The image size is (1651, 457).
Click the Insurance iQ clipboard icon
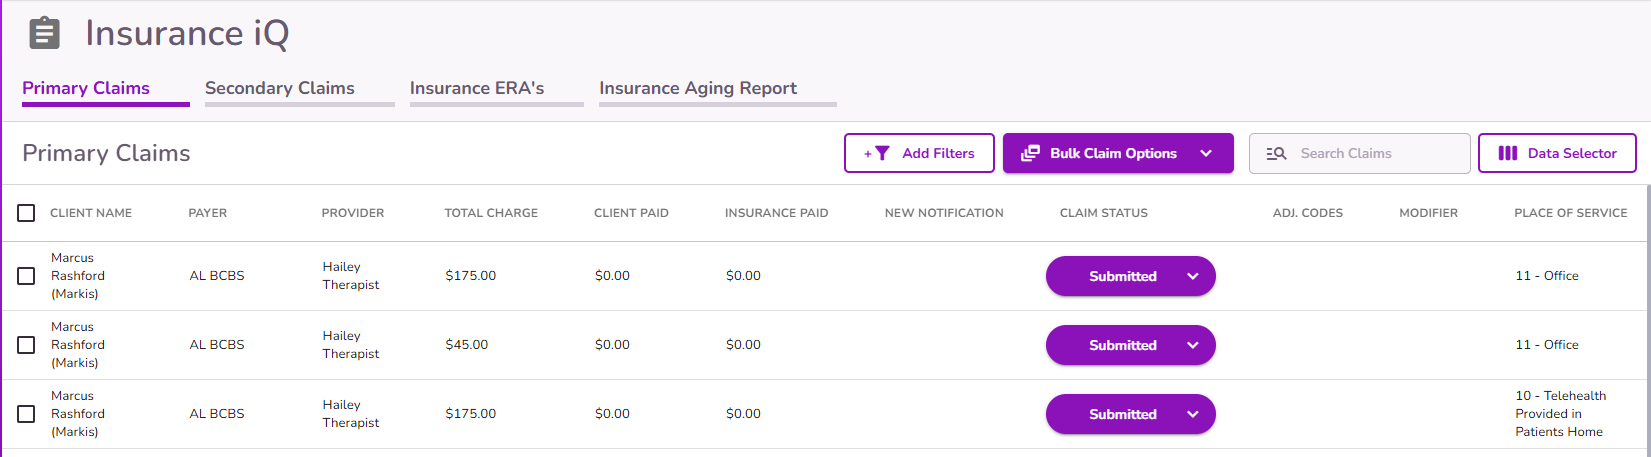tap(44, 34)
